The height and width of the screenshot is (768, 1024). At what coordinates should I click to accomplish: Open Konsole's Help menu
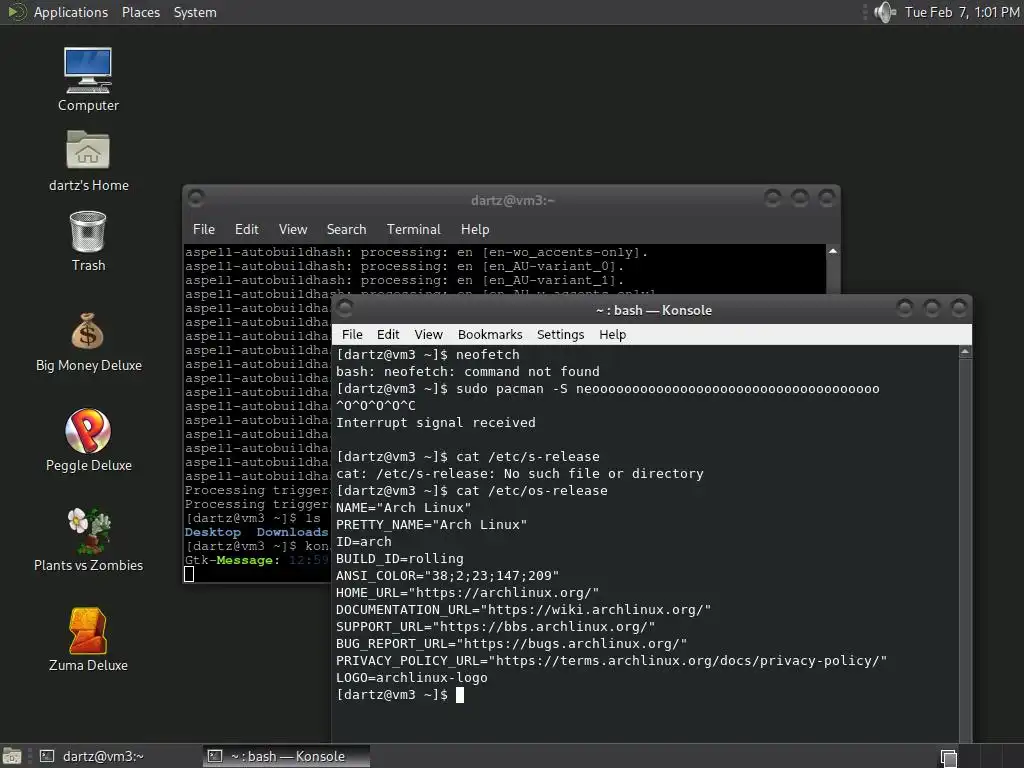[613, 334]
